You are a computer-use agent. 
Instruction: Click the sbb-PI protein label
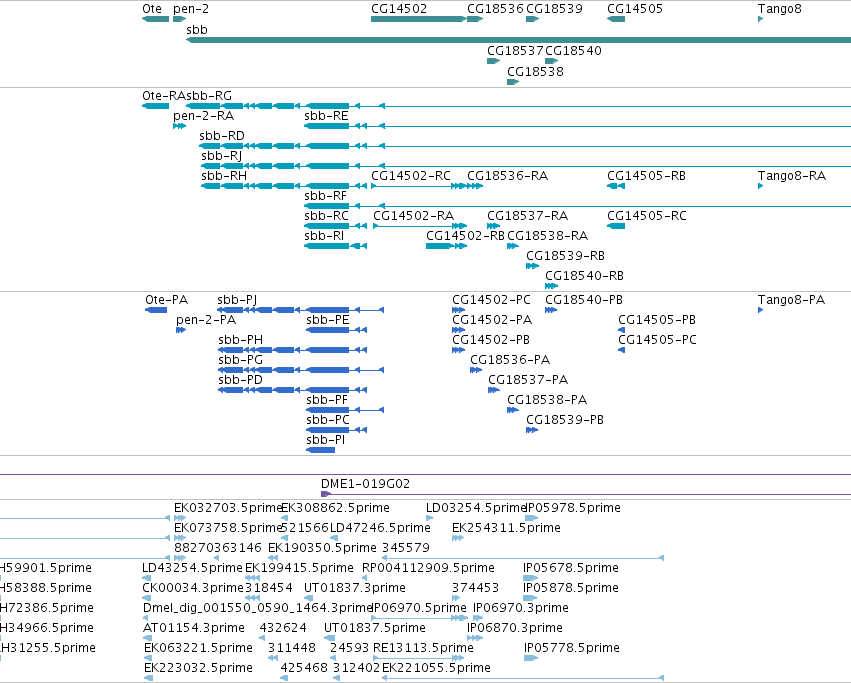[325, 440]
